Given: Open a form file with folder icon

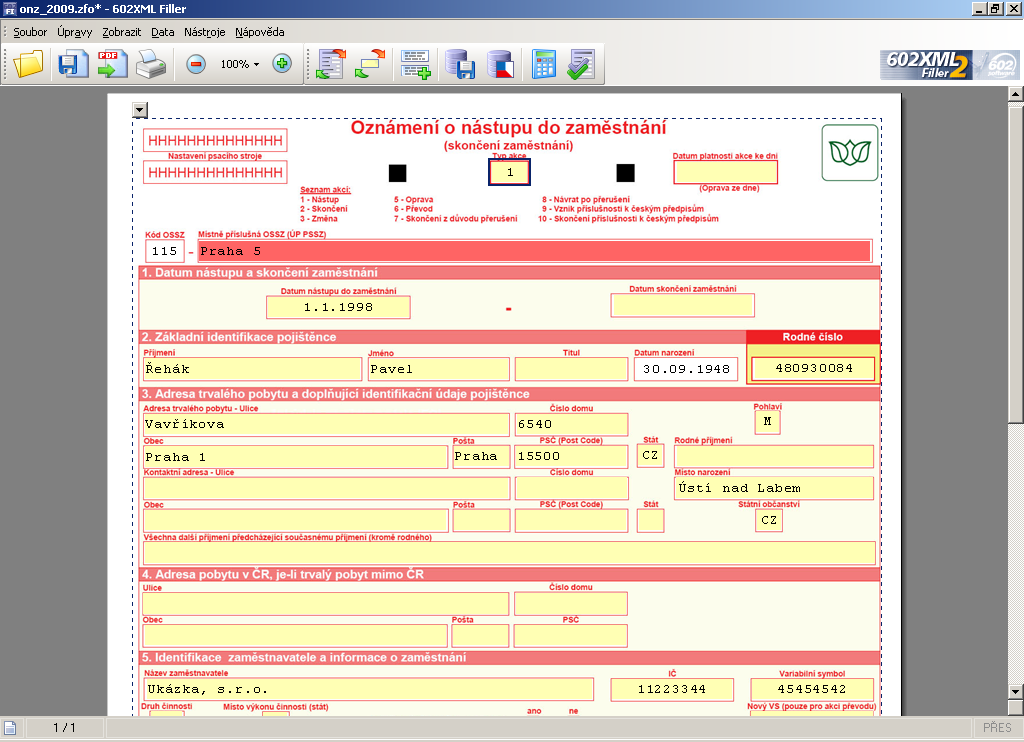Looking at the screenshot, I should [x=28, y=64].
